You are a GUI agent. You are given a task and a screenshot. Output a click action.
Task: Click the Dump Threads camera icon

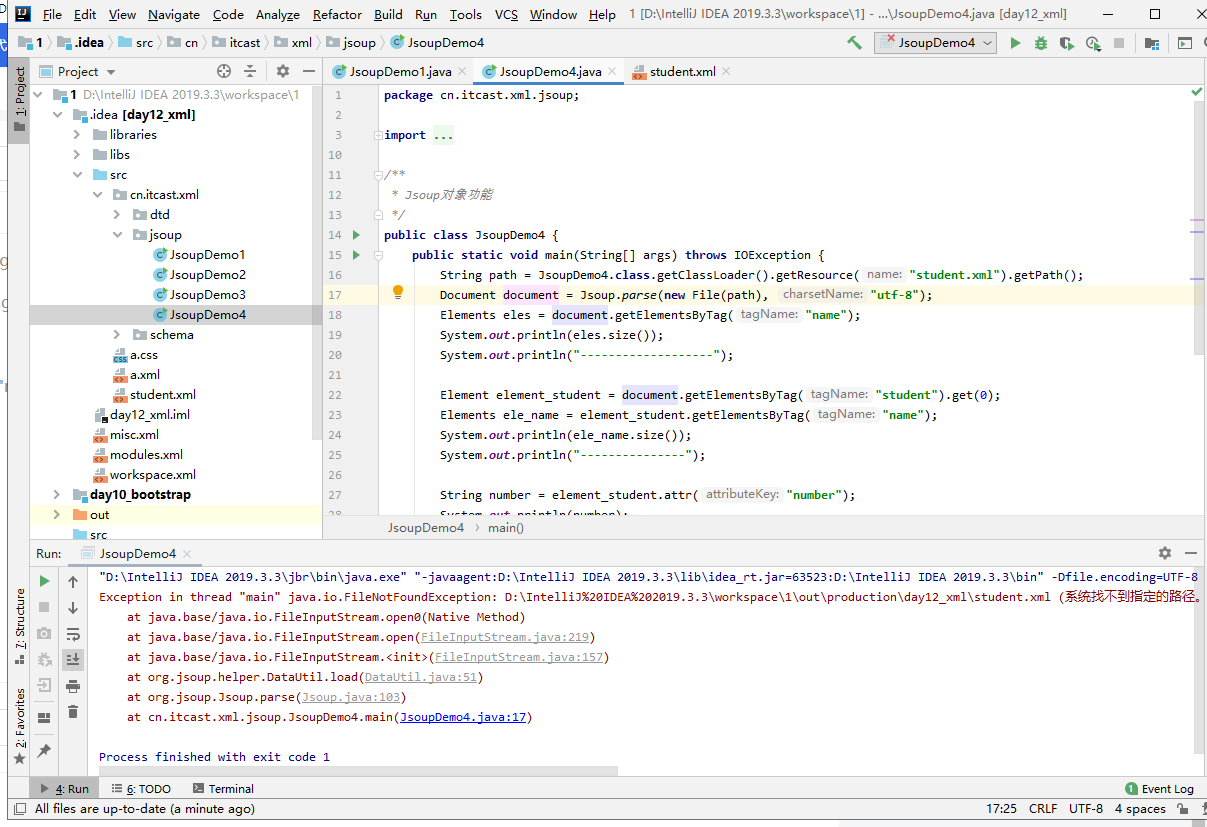click(x=44, y=633)
